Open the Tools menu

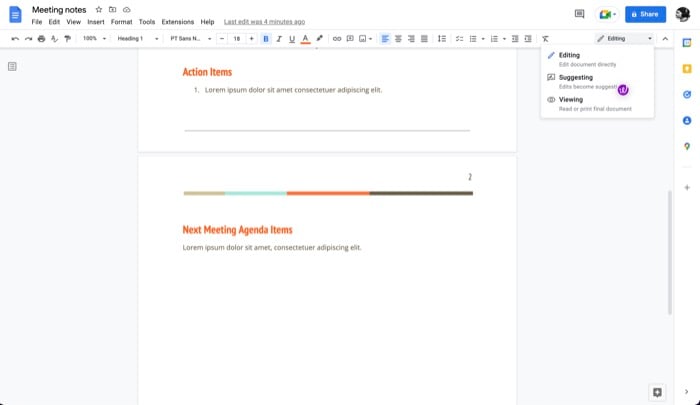(147, 22)
